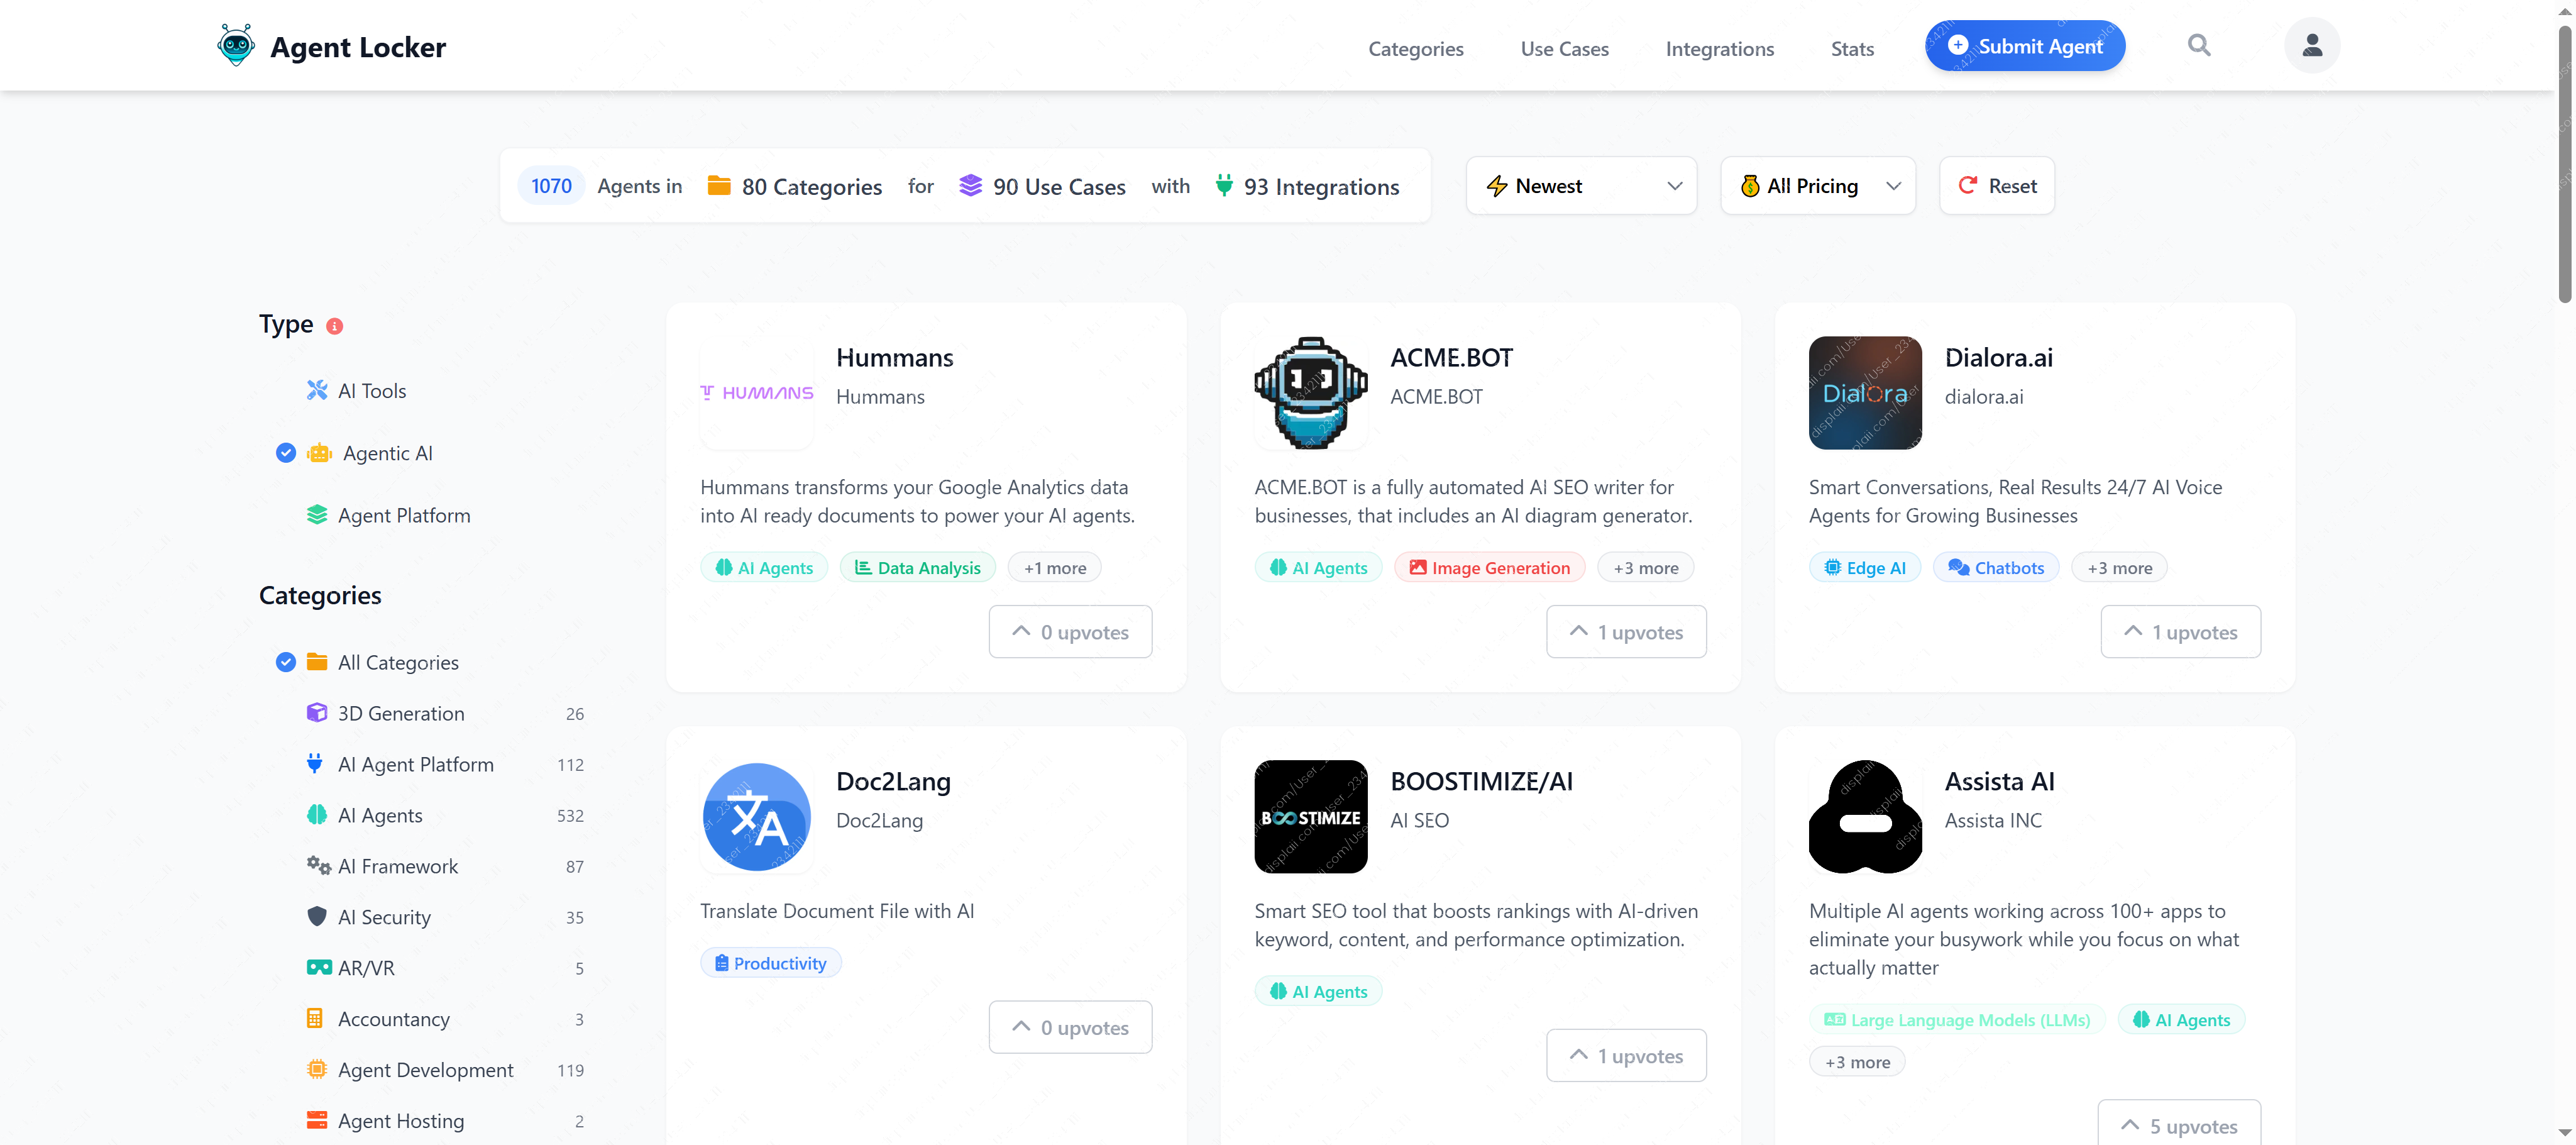2576x1145 pixels.
Task: Expand +3 more tags on Assista AI card
Action: pos(1857,1062)
